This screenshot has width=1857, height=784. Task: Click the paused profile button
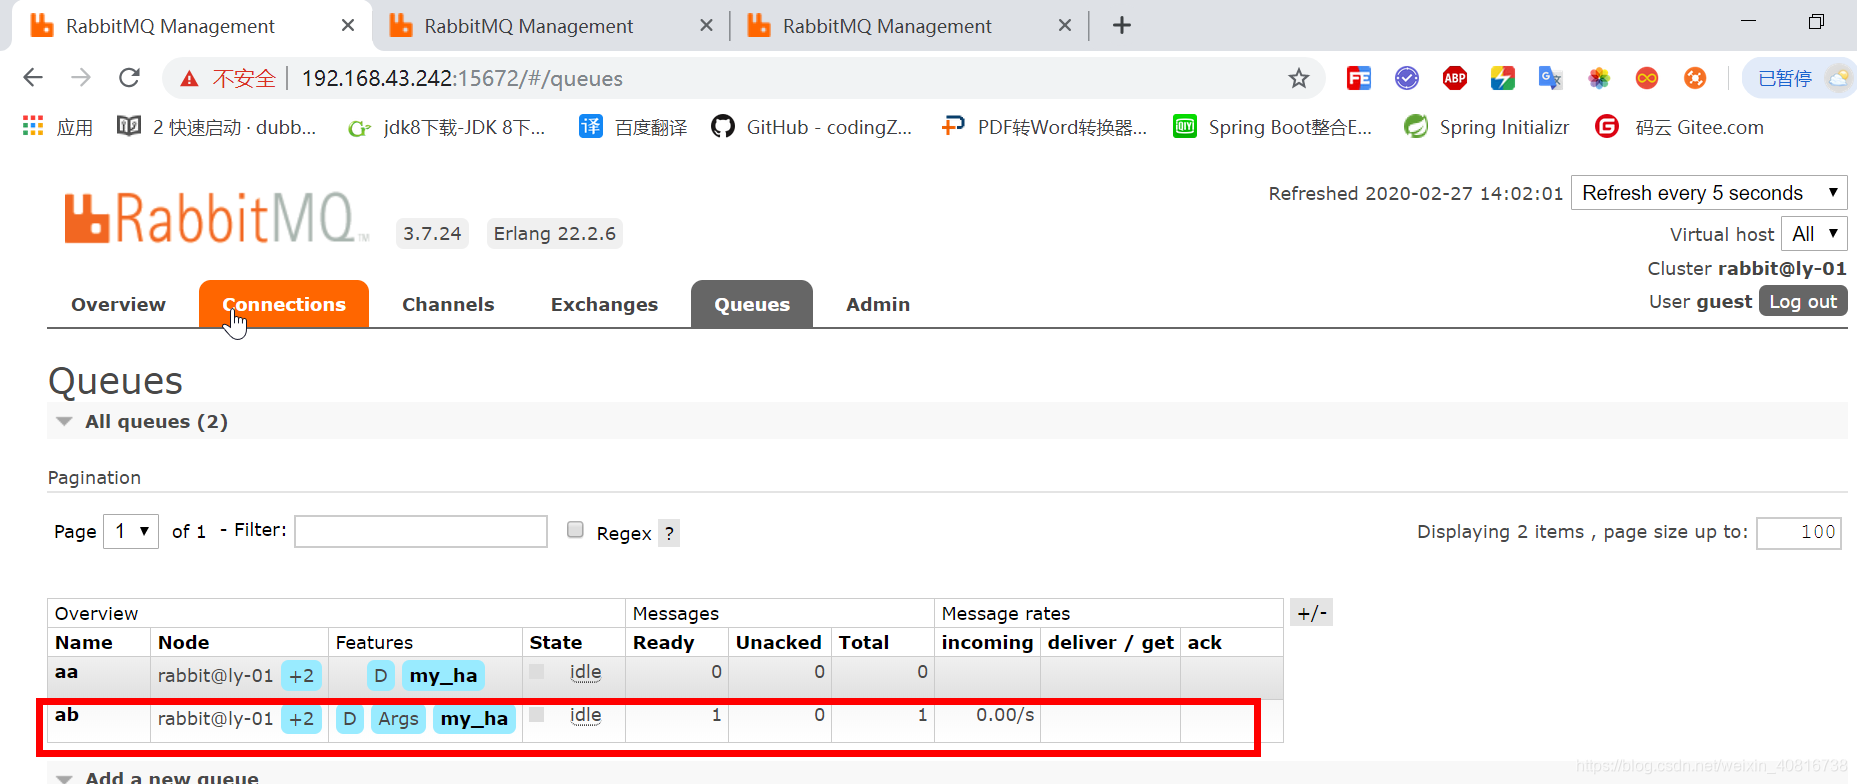pyautogui.click(x=1800, y=78)
